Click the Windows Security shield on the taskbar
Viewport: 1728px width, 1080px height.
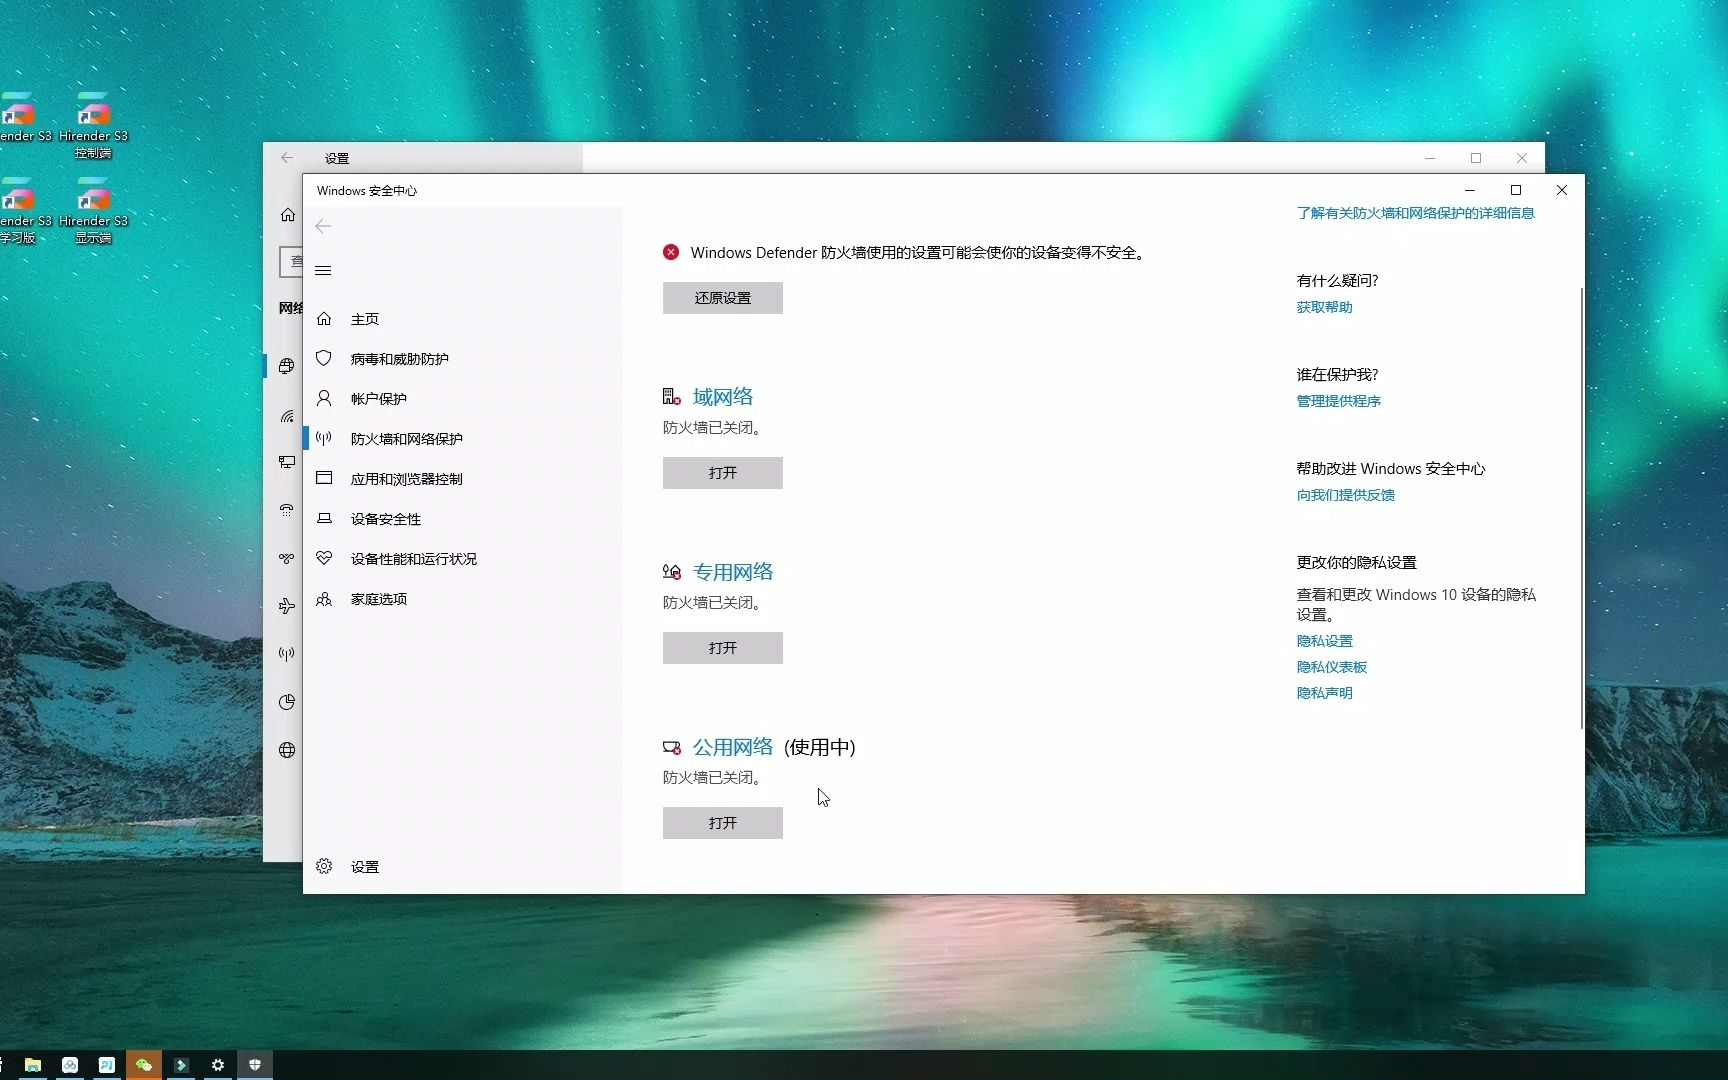pyautogui.click(x=255, y=1065)
